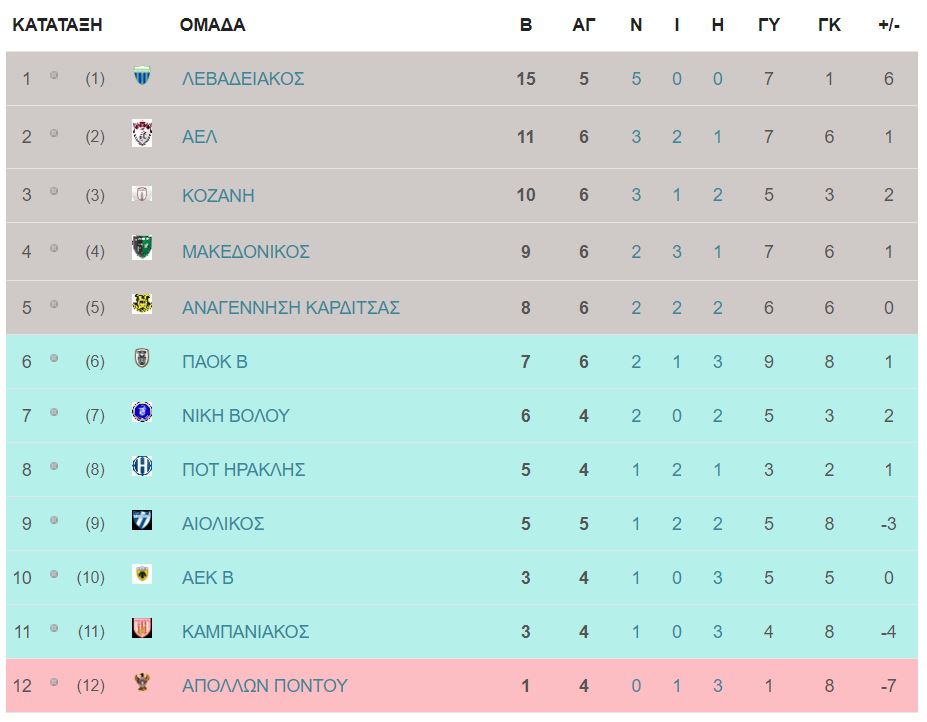The width and height of the screenshot is (927, 722).
Task: Click the ΑΙΟΛΙΚΟΣ team logo icon
Action: coord(142,520)
